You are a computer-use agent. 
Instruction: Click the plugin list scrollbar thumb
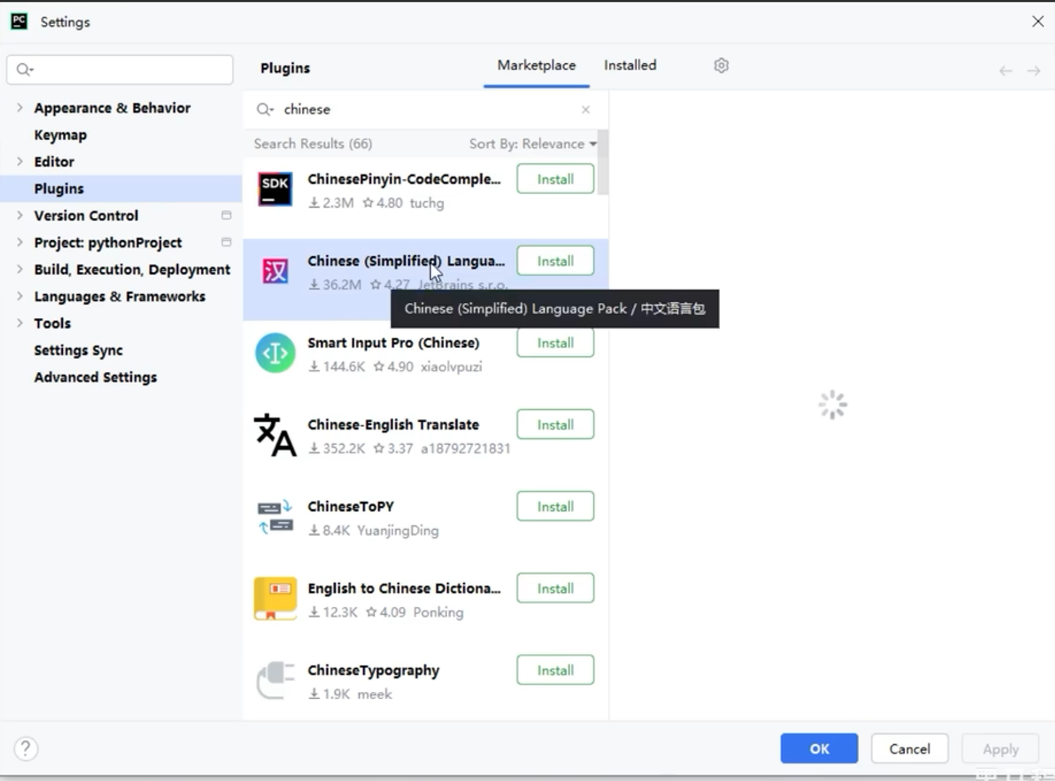point(603,163)
